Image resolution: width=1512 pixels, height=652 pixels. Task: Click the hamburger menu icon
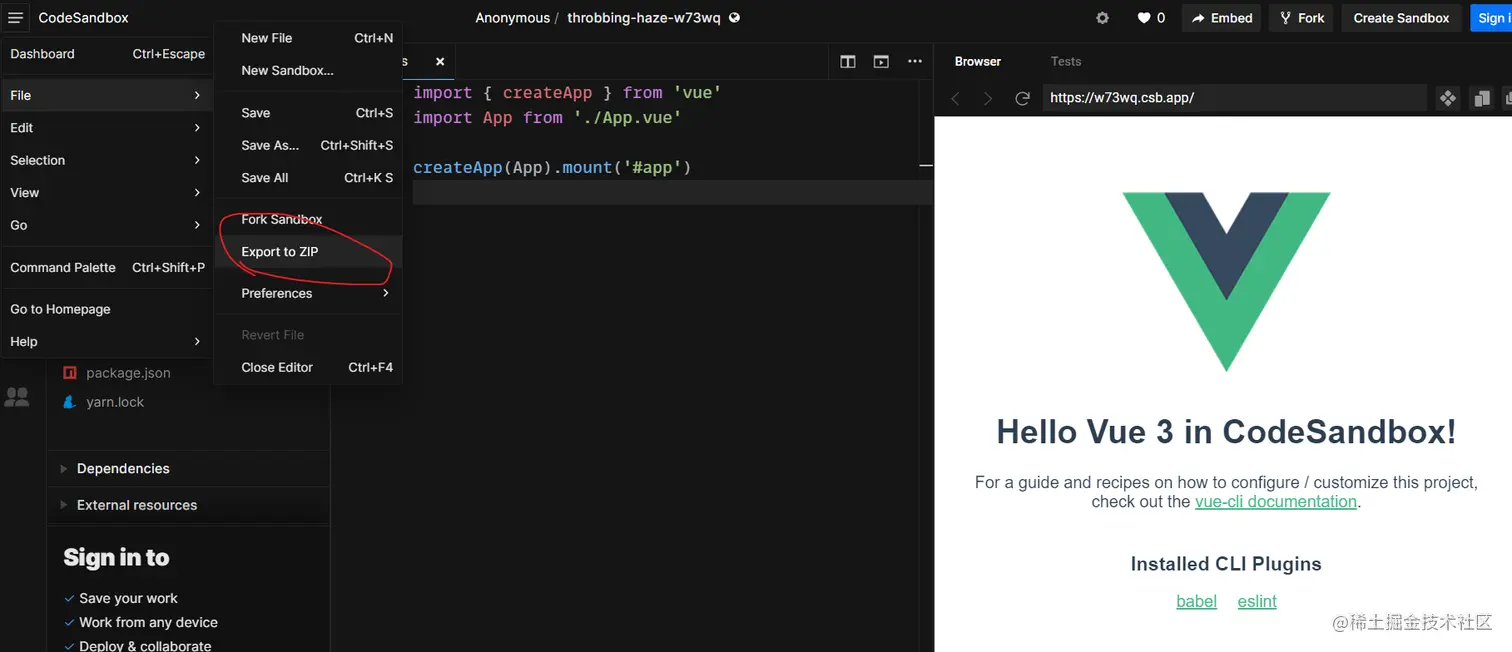[16, 18]
